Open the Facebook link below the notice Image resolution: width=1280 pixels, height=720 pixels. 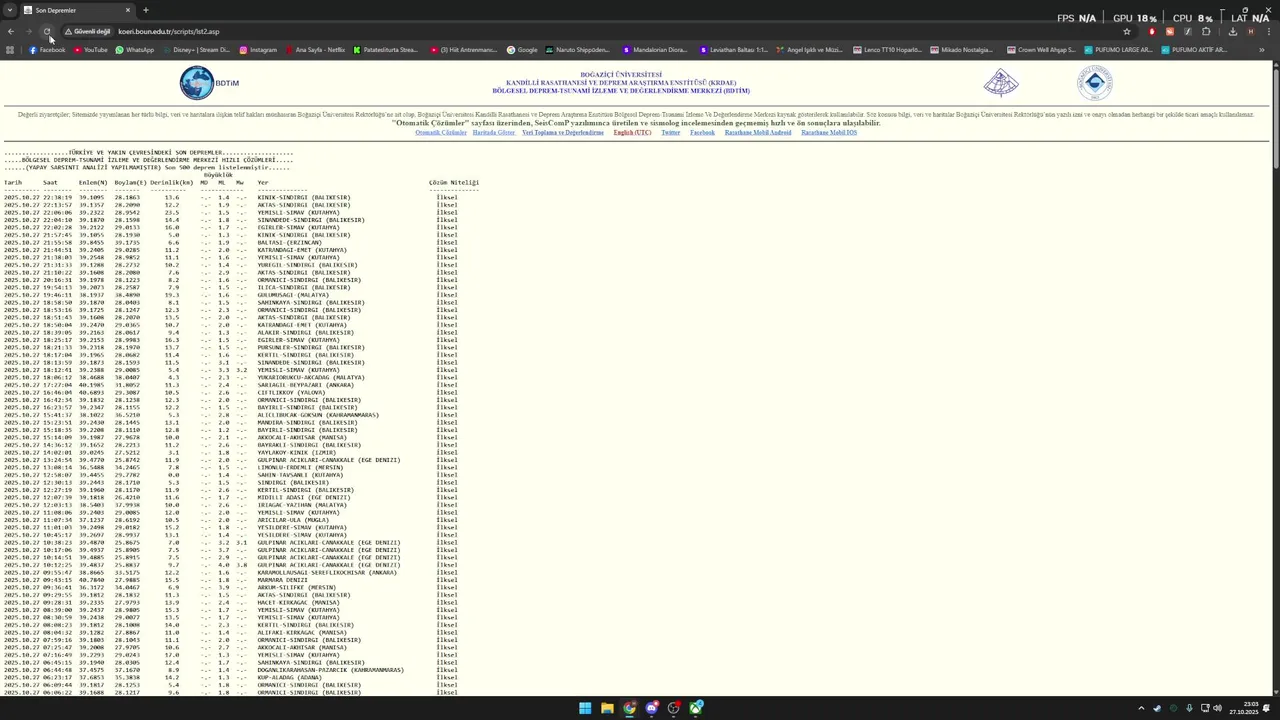[702, 133]
